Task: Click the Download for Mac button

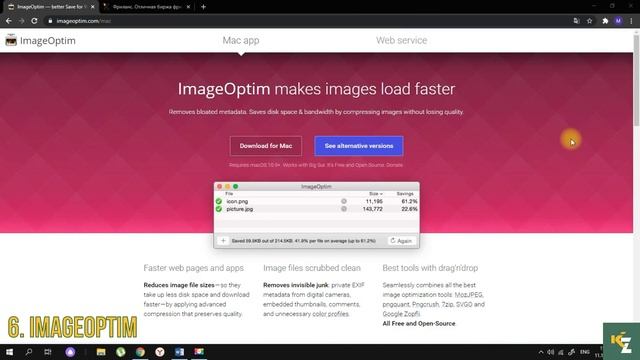Action: 266,146
